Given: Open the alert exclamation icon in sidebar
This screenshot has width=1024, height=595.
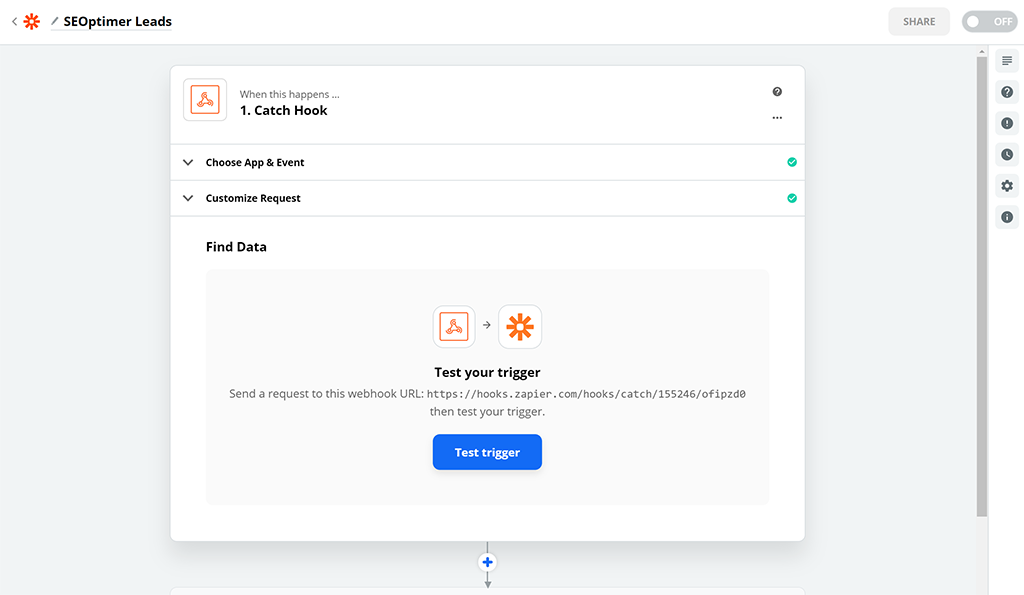Looking at the screenshot, I should (1007, 123).
